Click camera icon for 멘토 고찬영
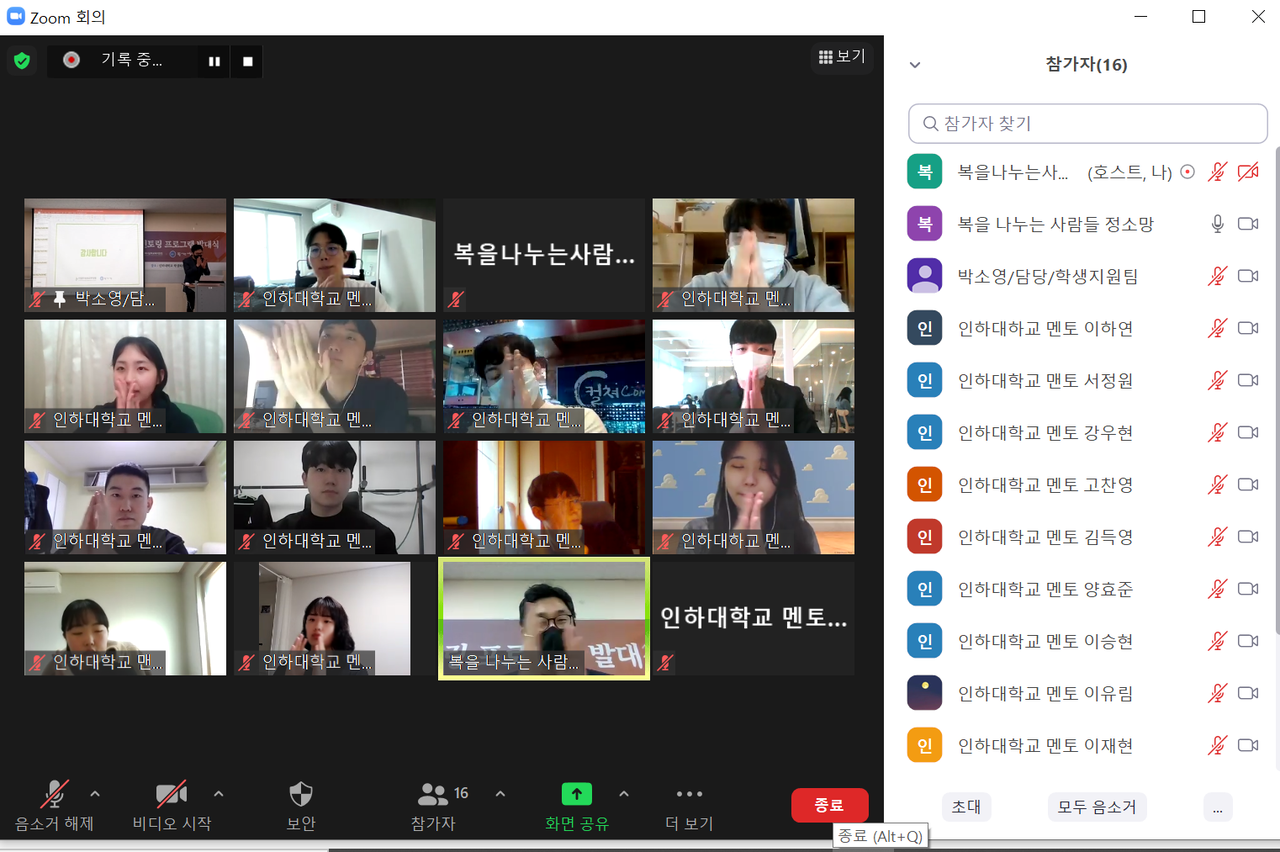 click(1248, 484)
